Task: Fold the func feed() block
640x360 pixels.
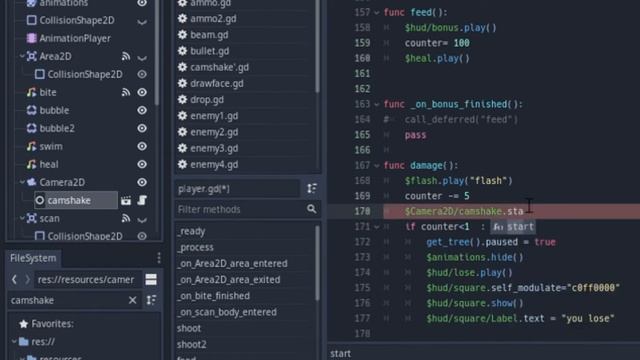Action: pos(377,13)
